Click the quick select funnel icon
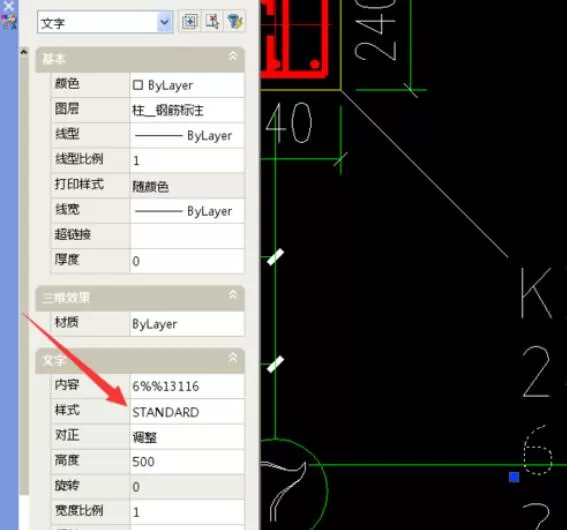 click(235, 22)
